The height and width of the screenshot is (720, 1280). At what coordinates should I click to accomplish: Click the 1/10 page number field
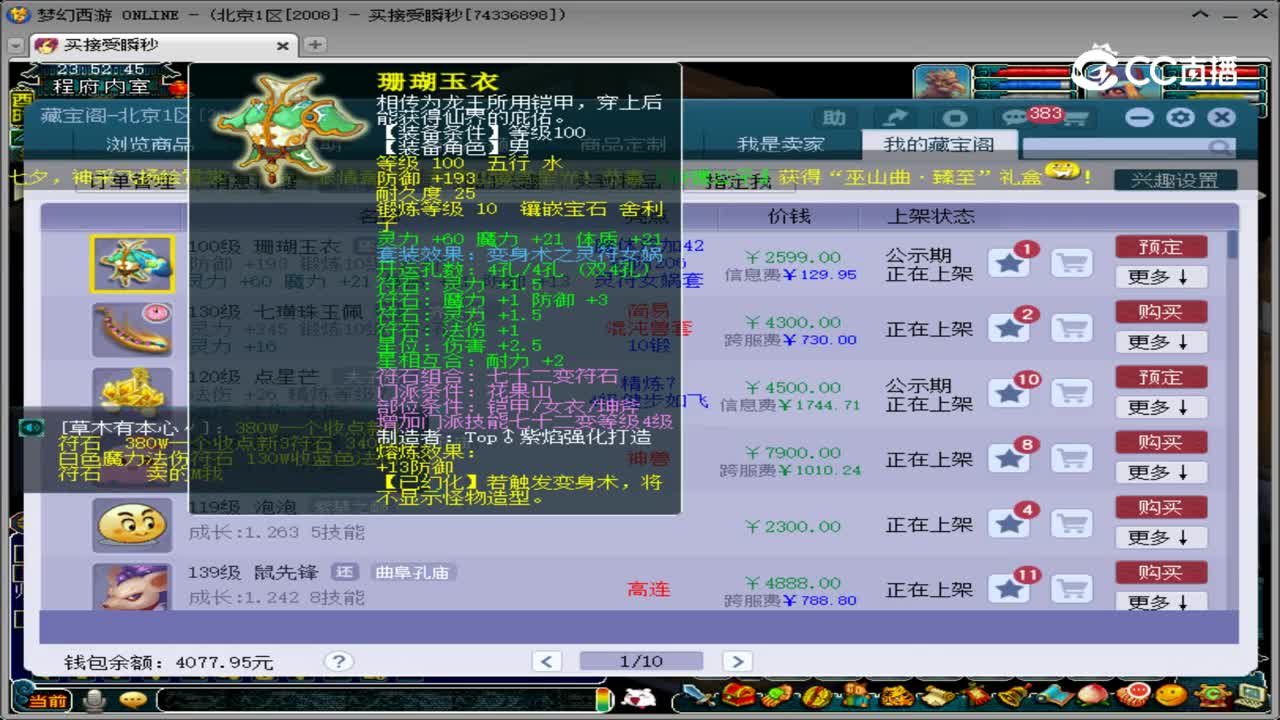pyautogui.click(x=641, y=661)
